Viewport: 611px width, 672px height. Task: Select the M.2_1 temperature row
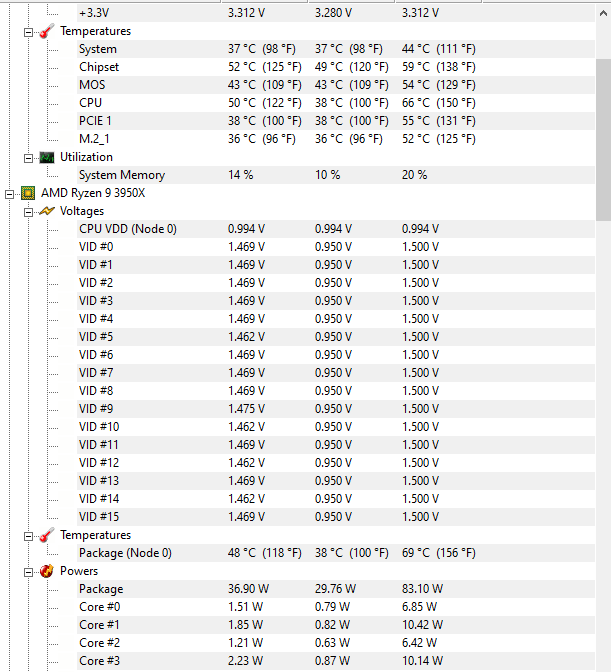click(98, 139)
